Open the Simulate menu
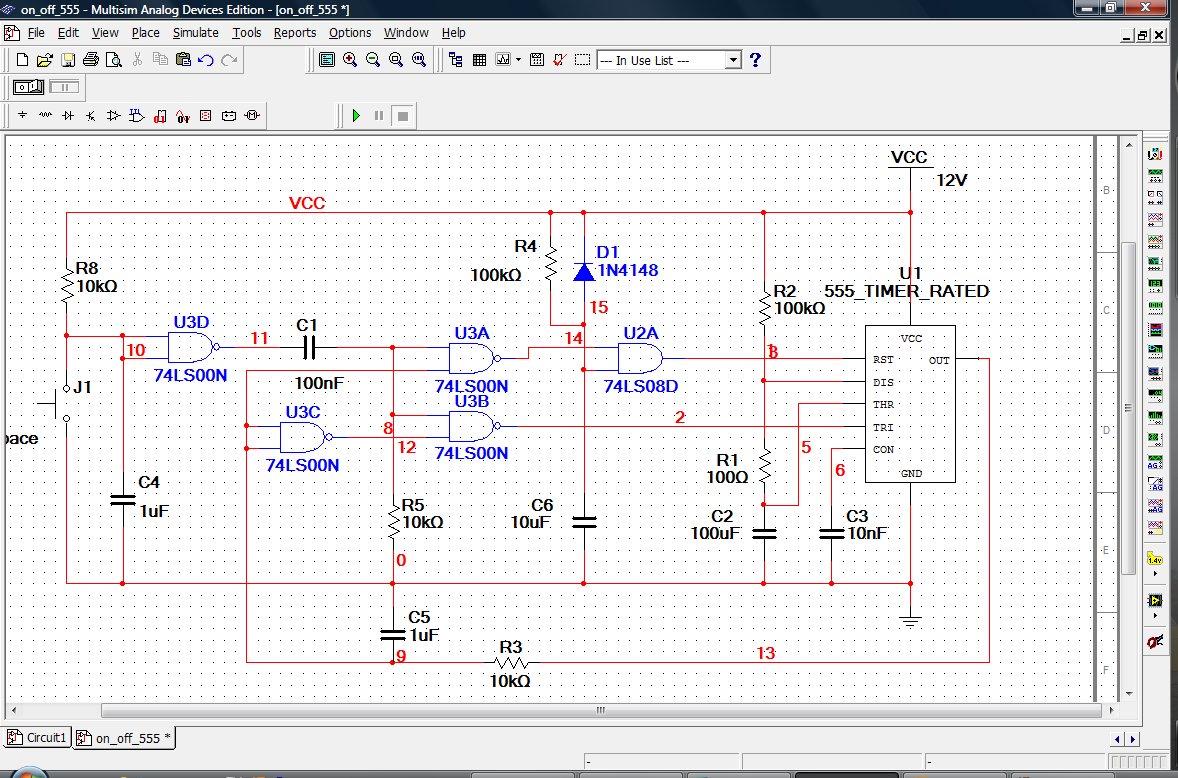1178x778 pixels. (x=195, y=32)
